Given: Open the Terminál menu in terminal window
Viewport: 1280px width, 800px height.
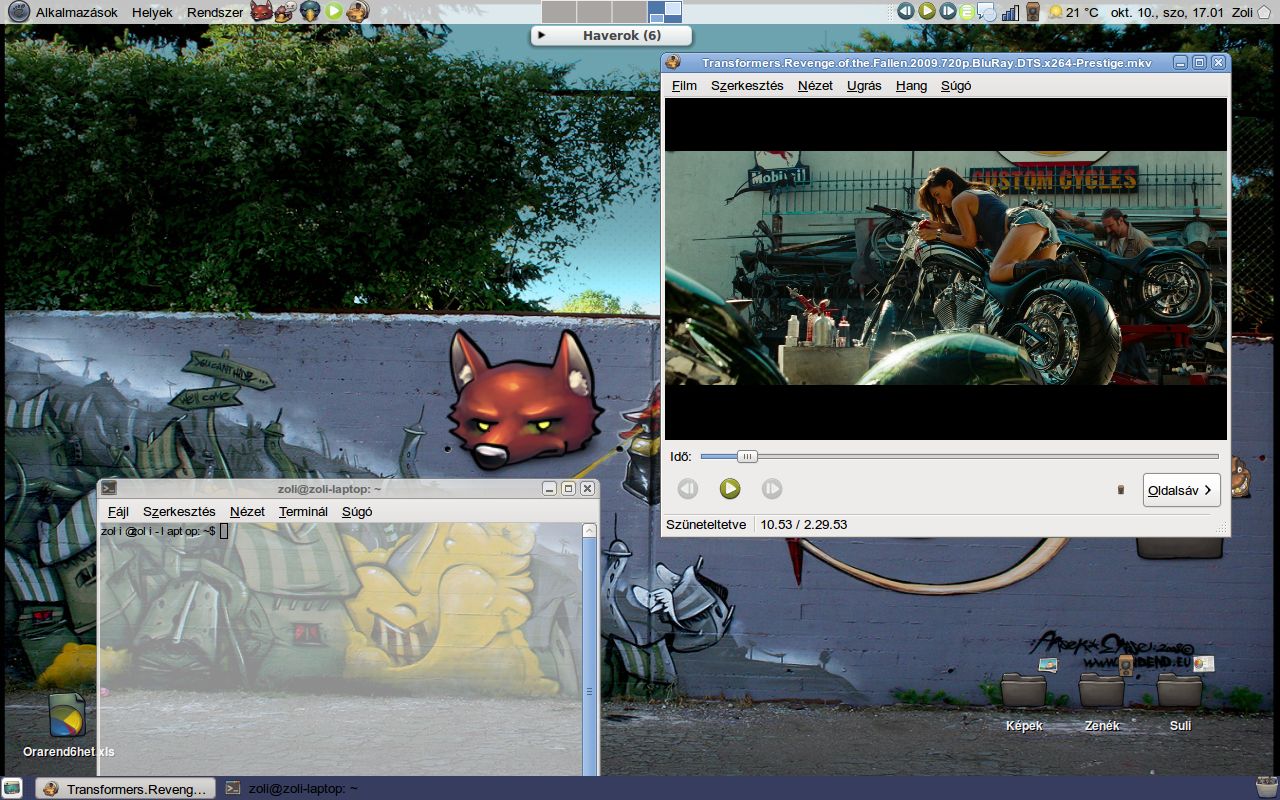Looking at the screenshot, I should pyautogui.click(x=303, y=512).
